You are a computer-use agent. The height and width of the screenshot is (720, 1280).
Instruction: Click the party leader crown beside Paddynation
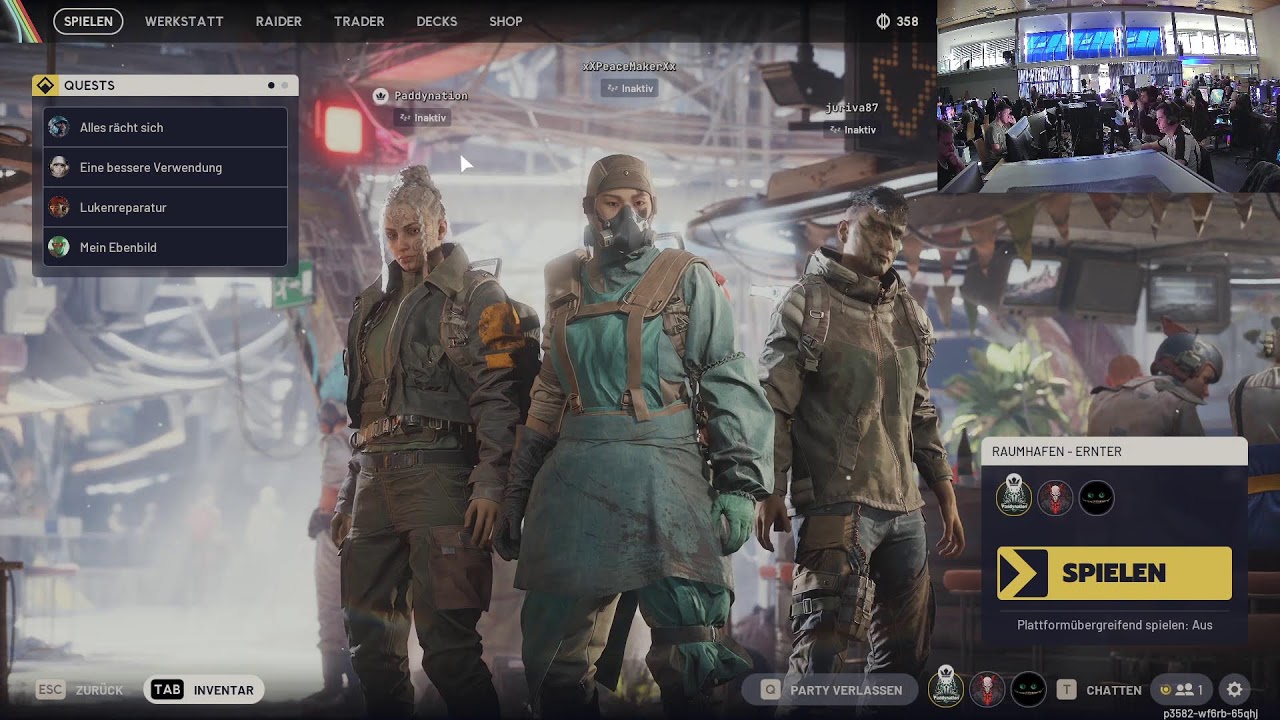(380, 96)
